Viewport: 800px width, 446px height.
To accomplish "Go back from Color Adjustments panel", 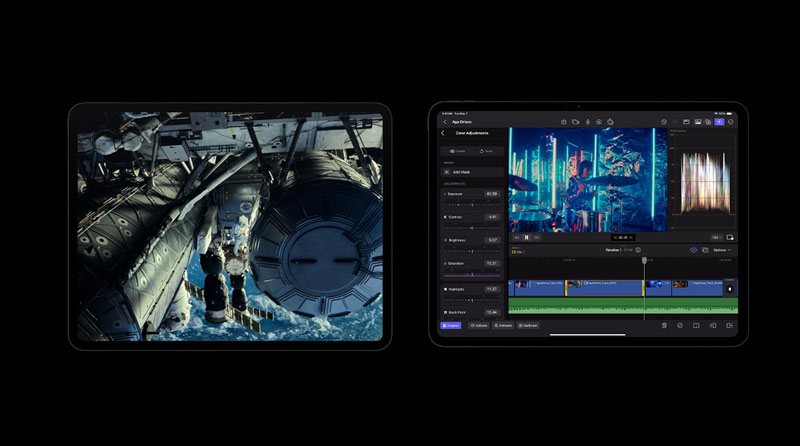I will point(443,133).
